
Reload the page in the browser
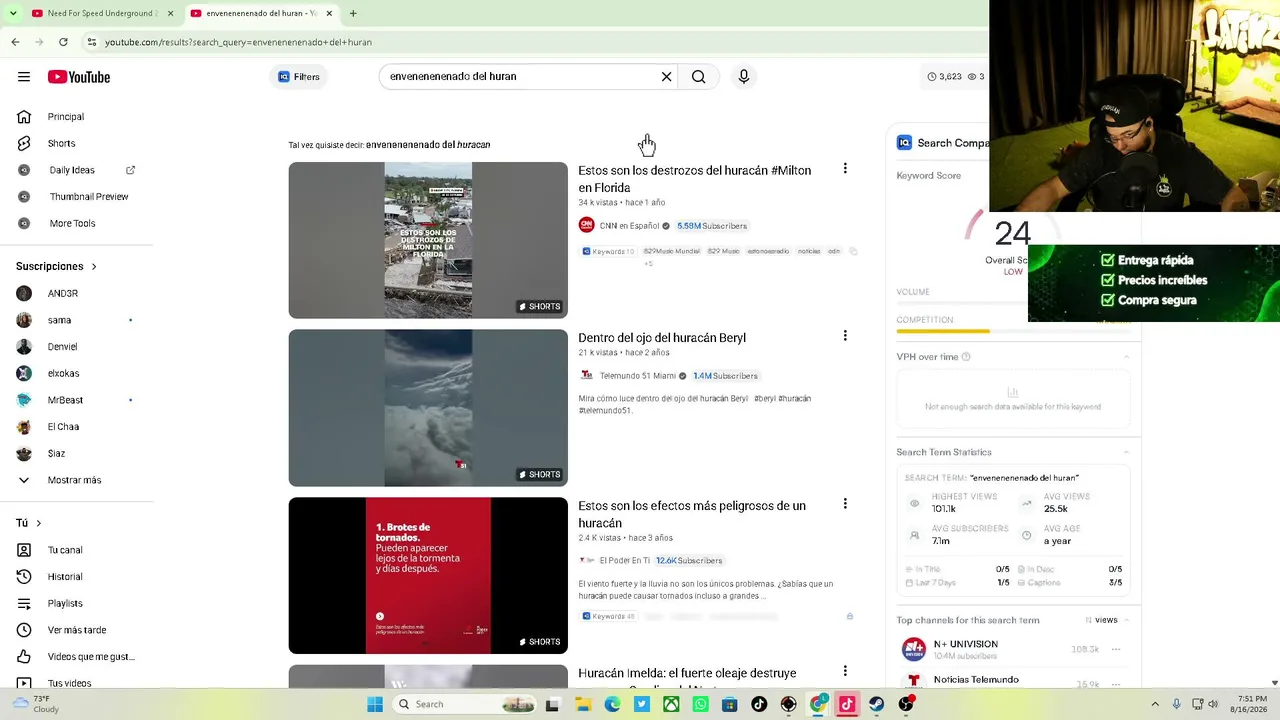(63, 42)
